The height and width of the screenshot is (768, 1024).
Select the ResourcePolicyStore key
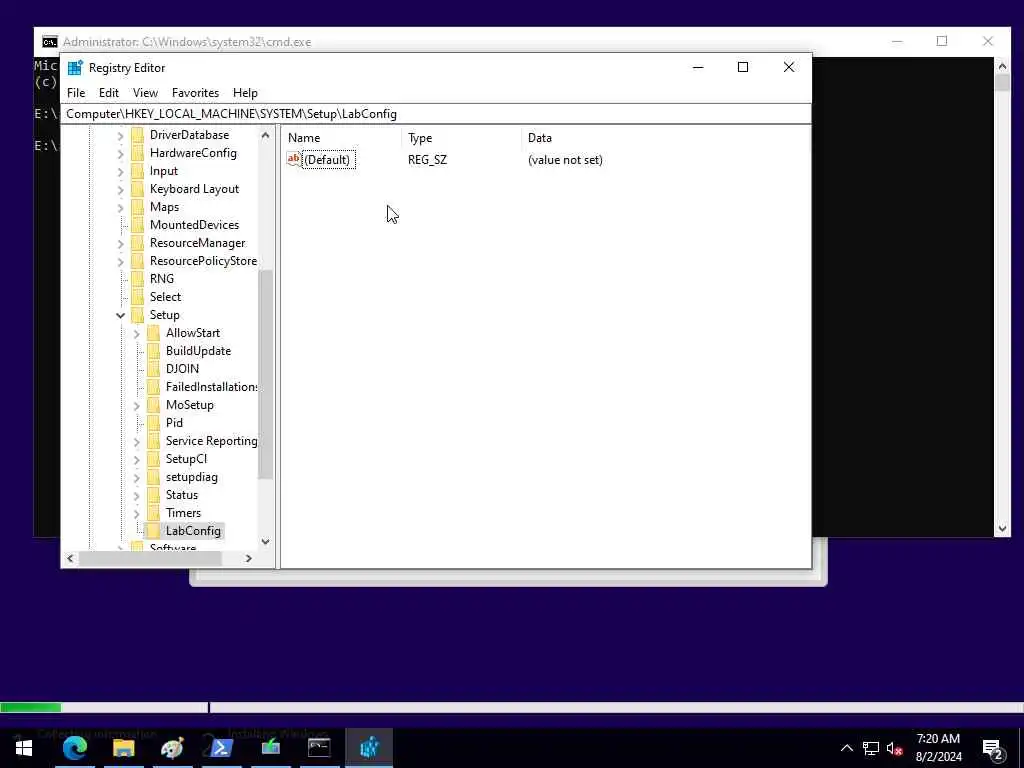(x=203, y=261)
